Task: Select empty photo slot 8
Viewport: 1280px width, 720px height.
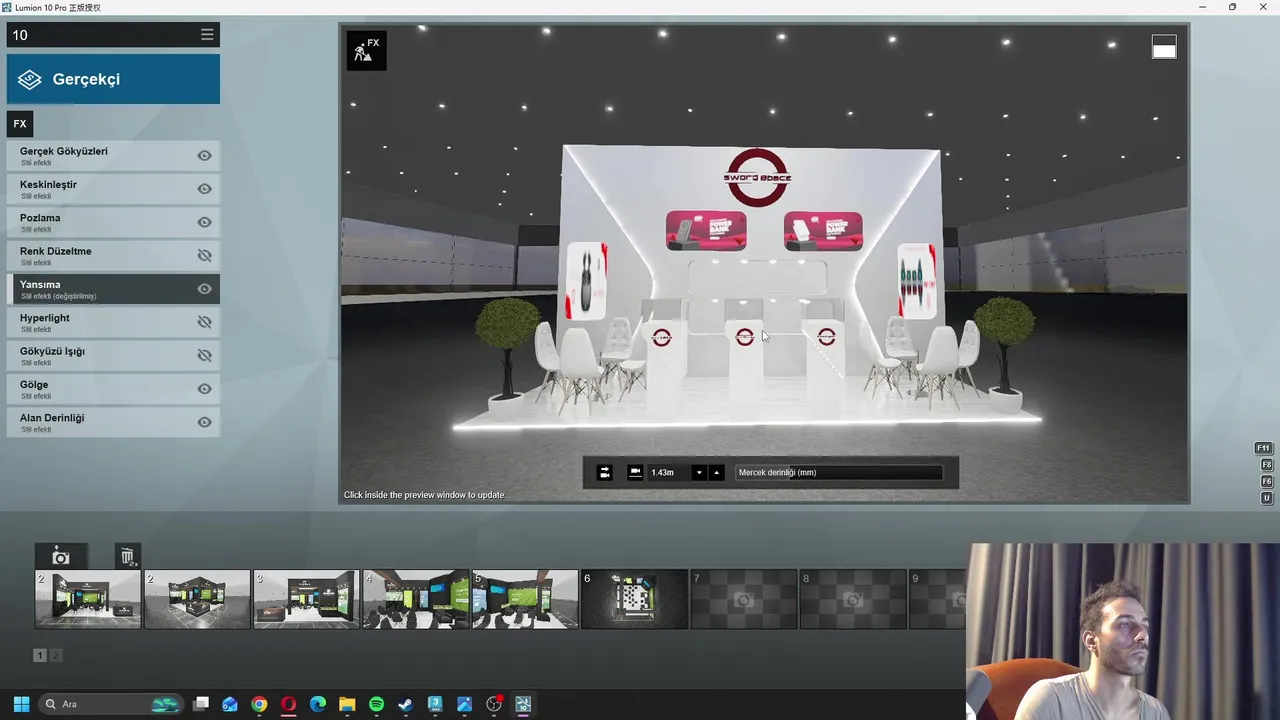Action: point(853,599)
